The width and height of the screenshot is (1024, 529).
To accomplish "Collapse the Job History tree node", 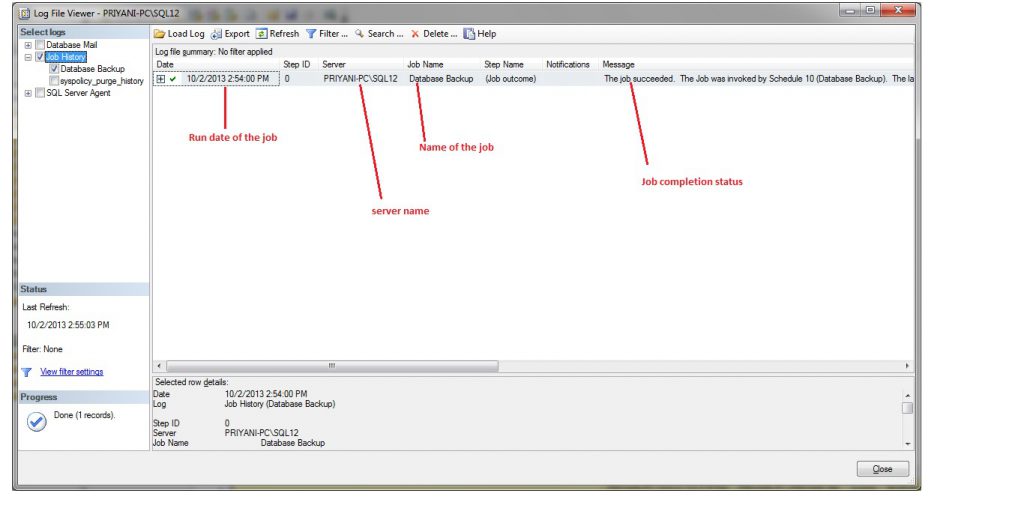I will 28,57.
